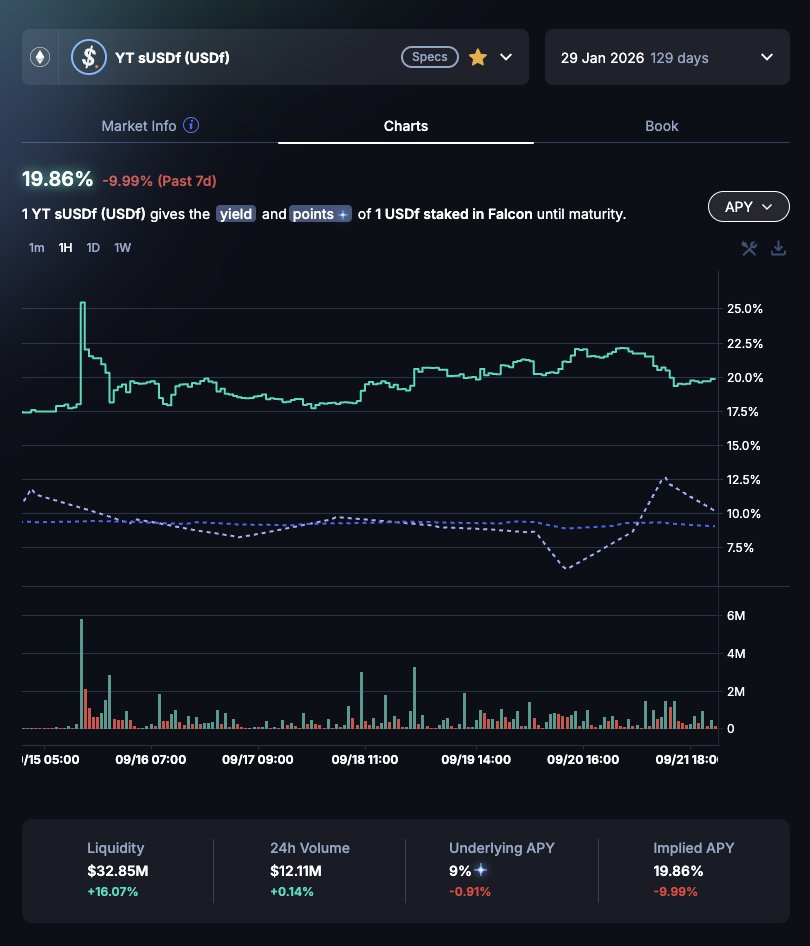This screenshot has height=946, width=810.
Task: Open Market Info tooltip icon
Action: [x=191, y=126]
